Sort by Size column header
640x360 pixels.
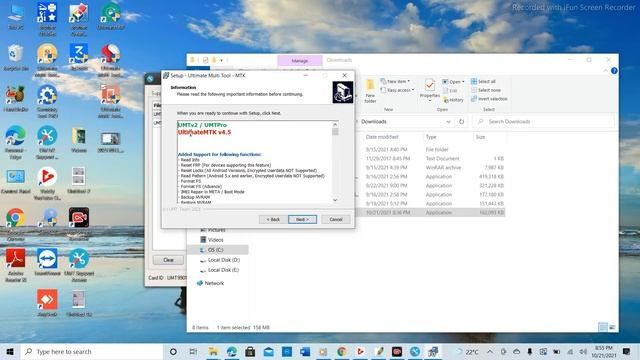tap(480, 137)
